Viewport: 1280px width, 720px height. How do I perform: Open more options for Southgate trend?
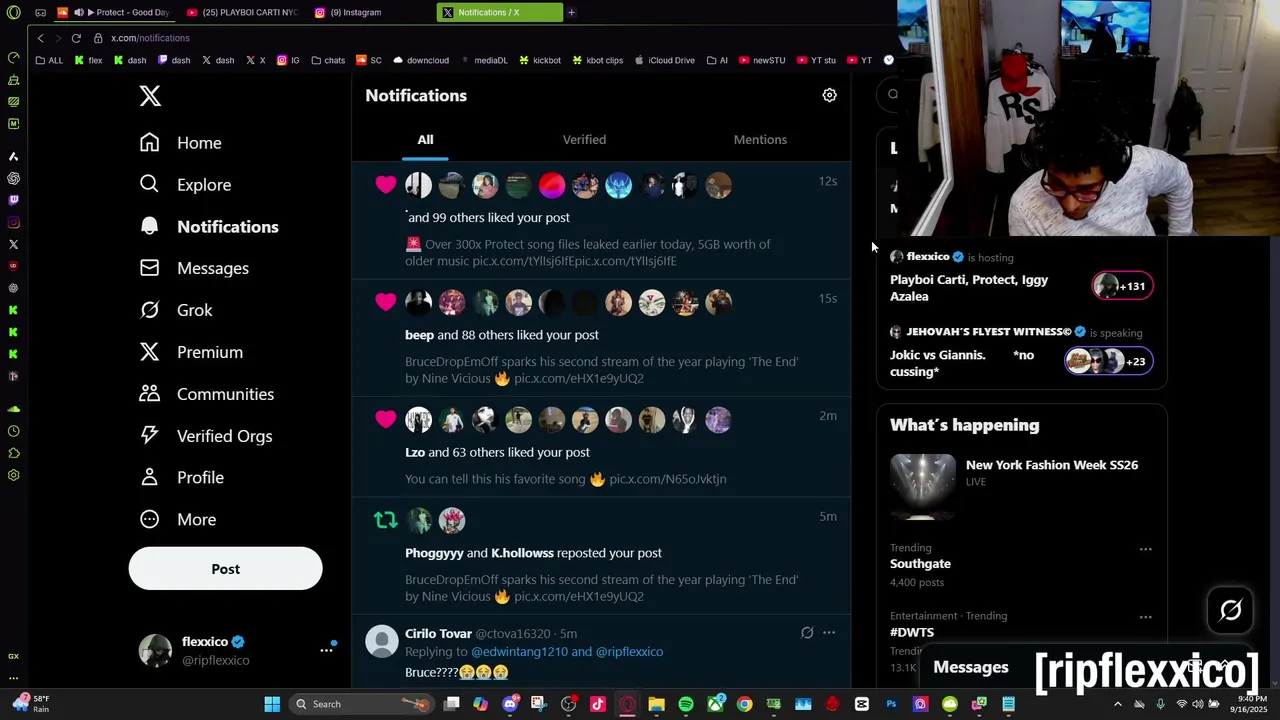(1145, 549)
